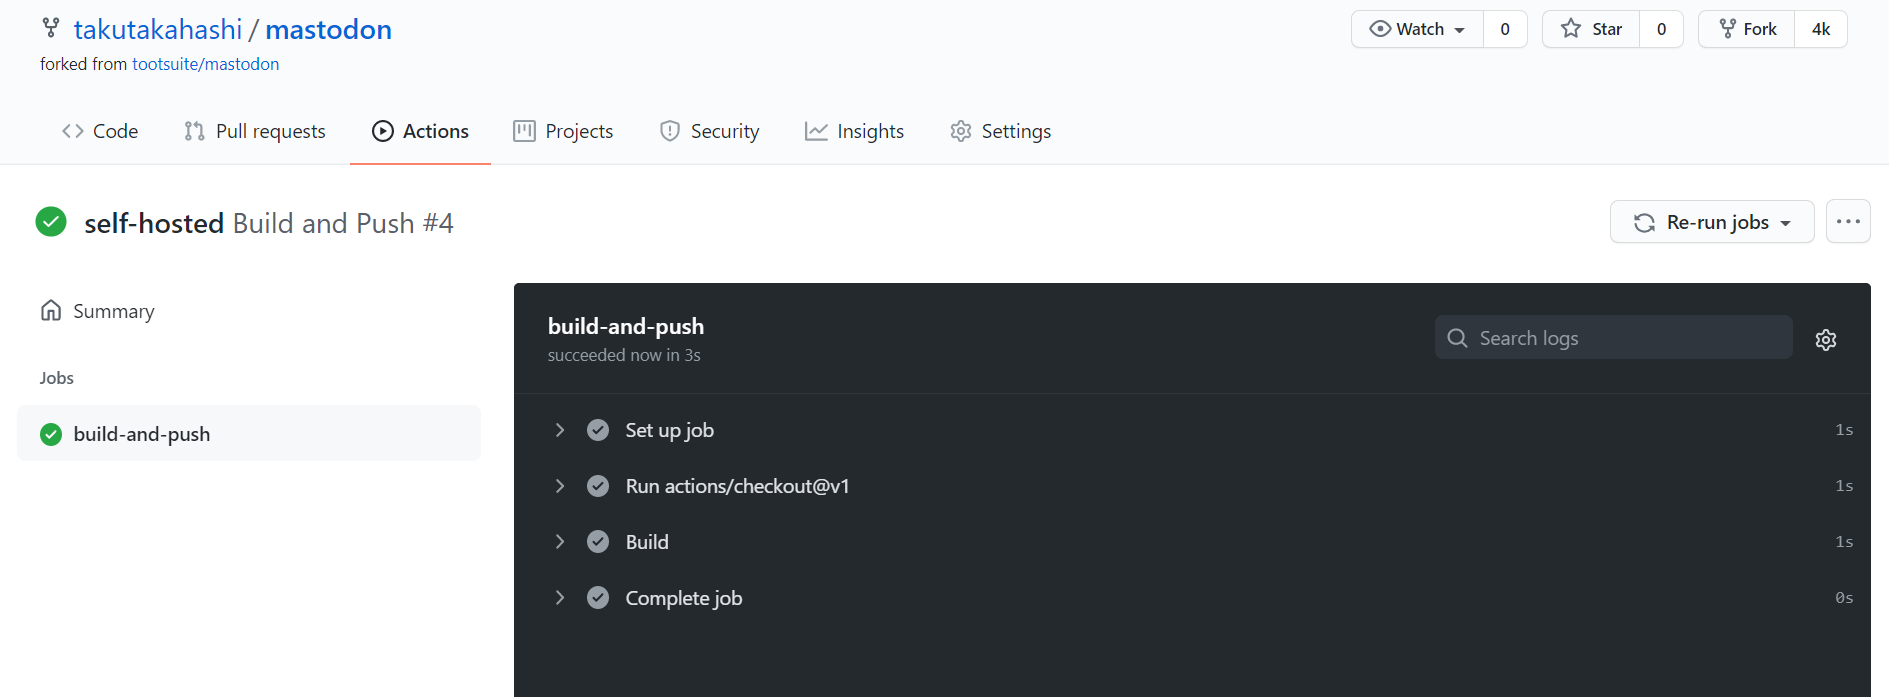
Task: Expand the Build step chevron
Action: [x=560, y=542]
